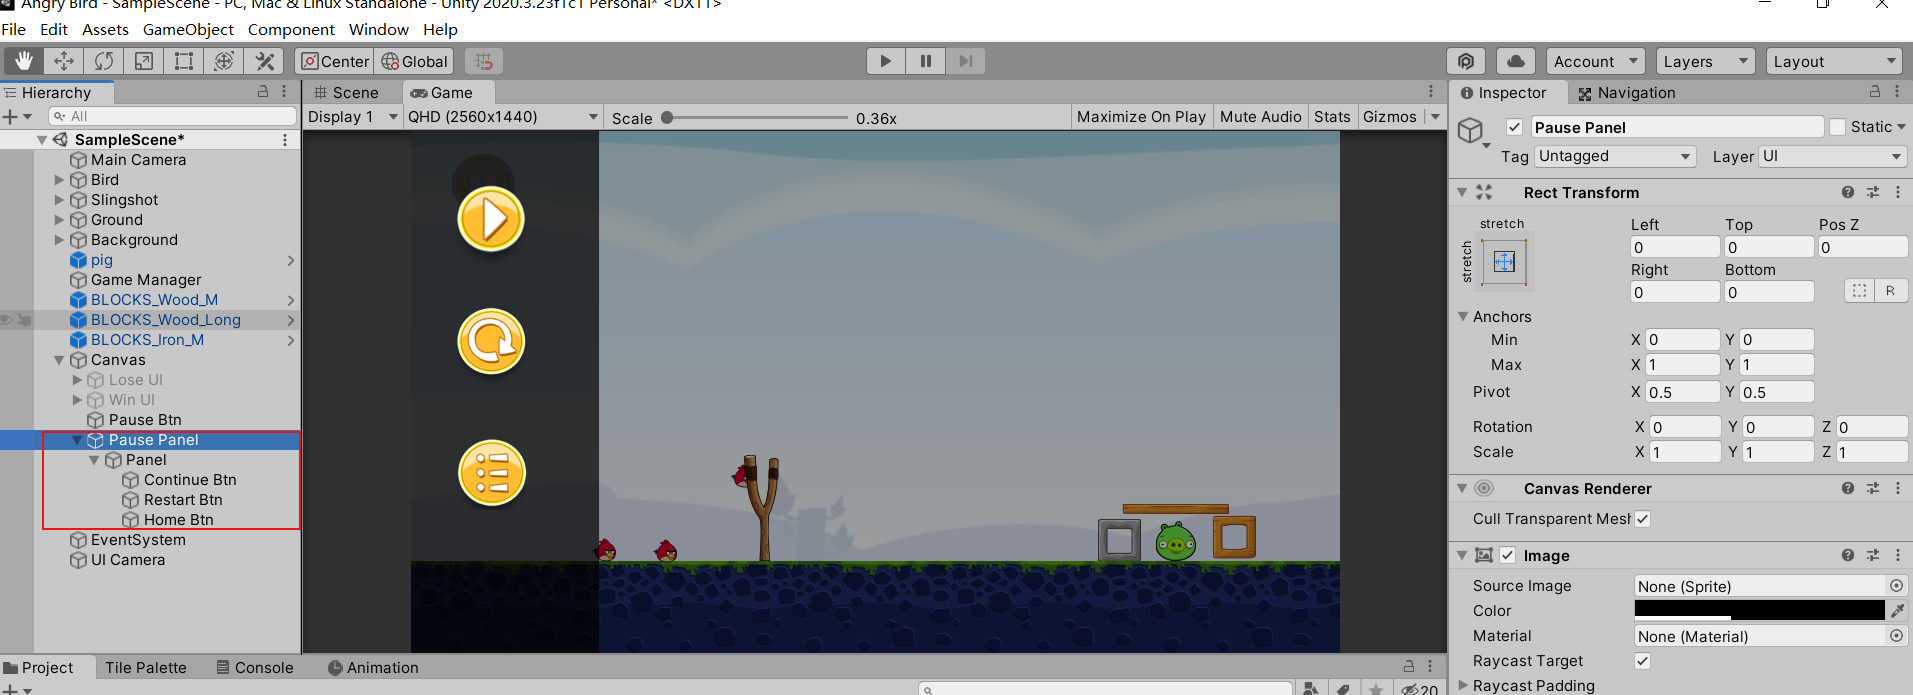Click the yellow Restart icon in Game view
The width and height of the screenshot is (1913, 695).
491,341
